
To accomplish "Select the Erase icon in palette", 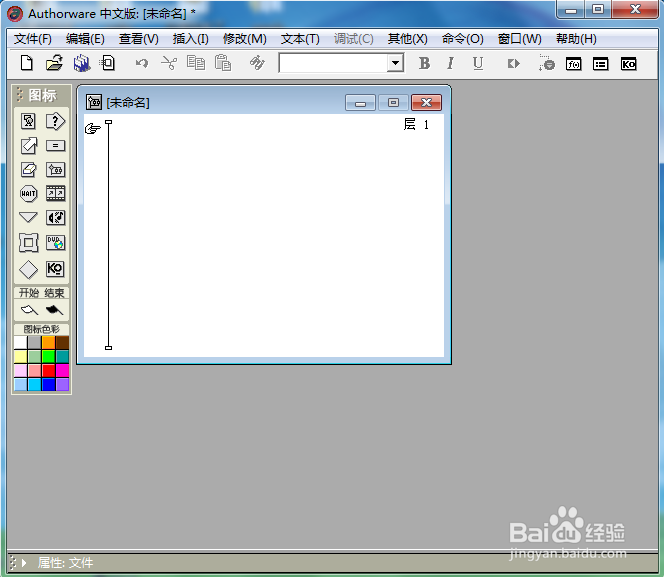I will (x=28, y=170).
